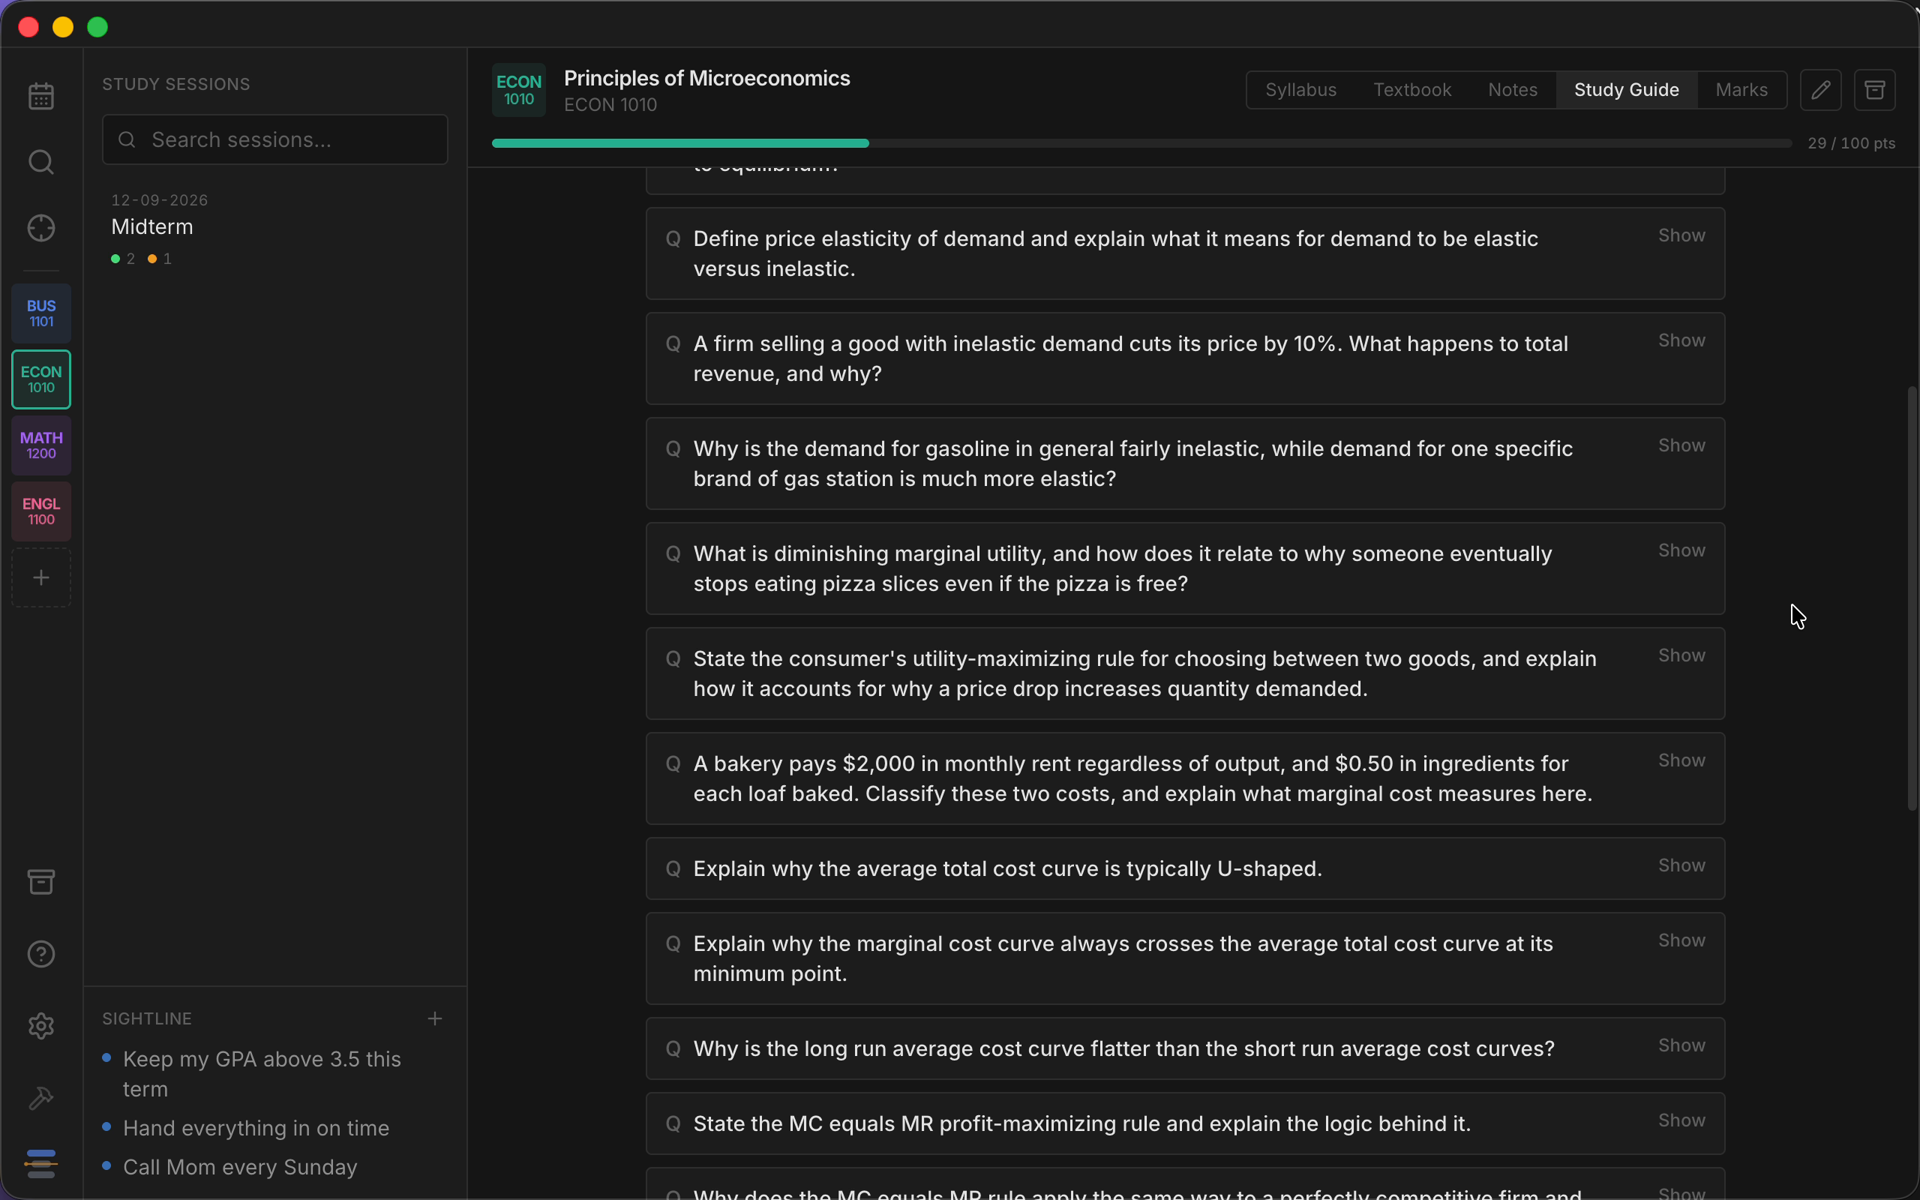
Task: Select the ENGL 1100 course badge
Action: click(41, 511)
